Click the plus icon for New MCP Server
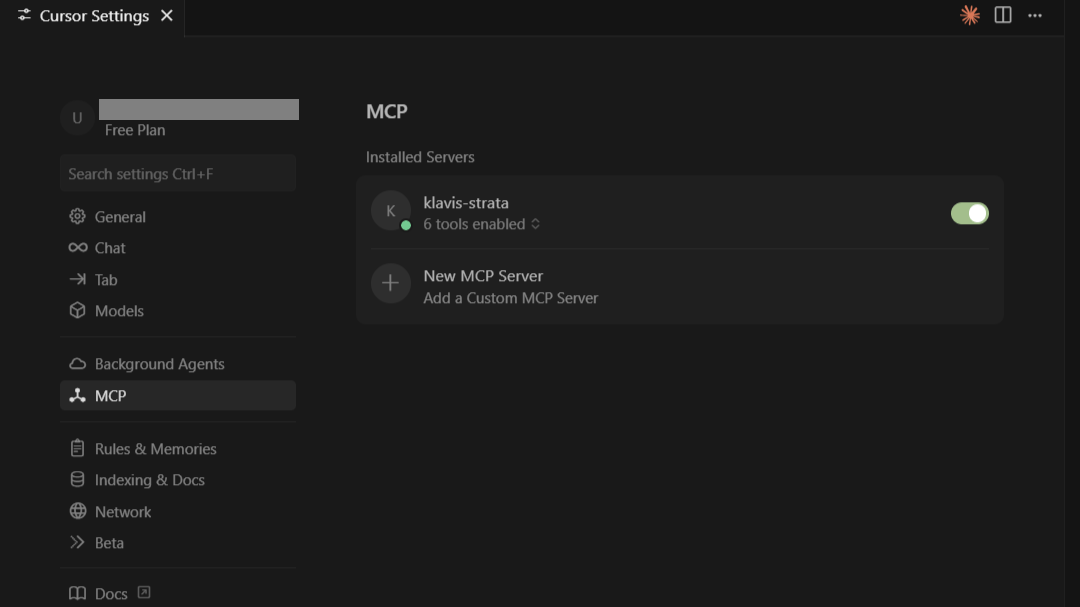Viewport: 1080px width, 607px height. 391,283
